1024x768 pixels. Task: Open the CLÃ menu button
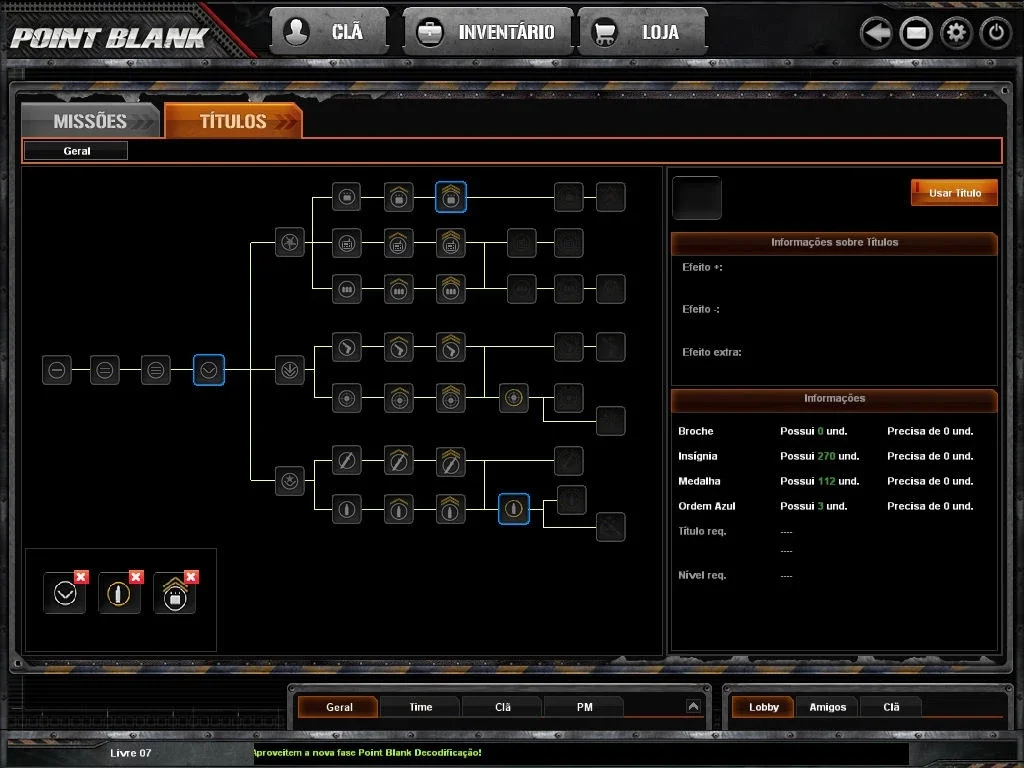point(329,31)
